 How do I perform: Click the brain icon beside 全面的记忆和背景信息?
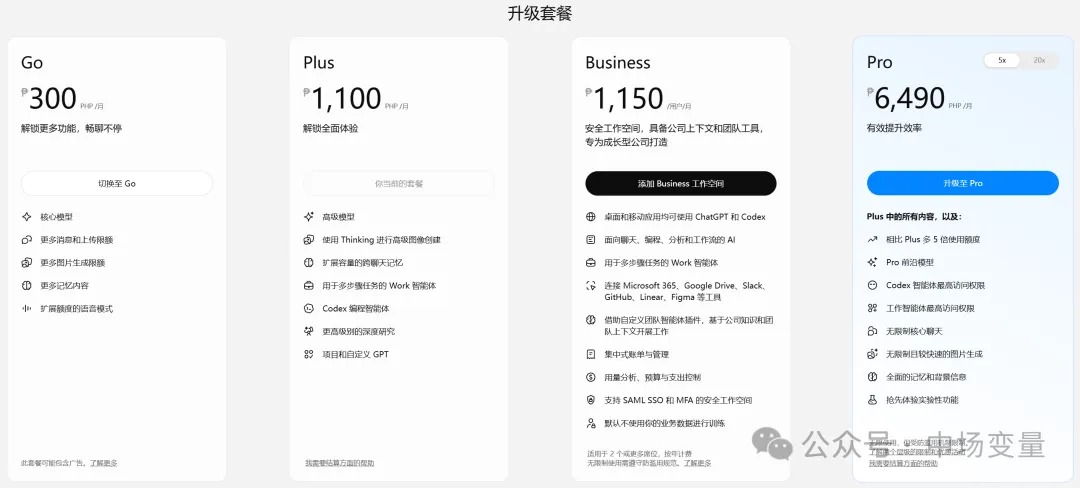tap(872, 377)
